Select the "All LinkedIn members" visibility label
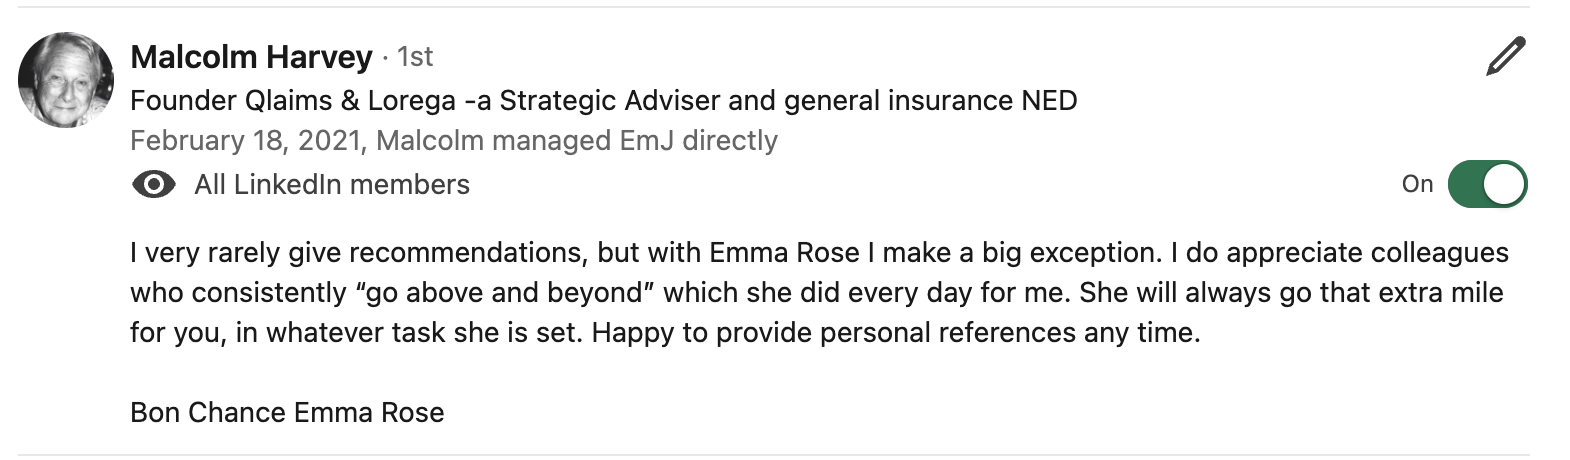 point(332,185)
